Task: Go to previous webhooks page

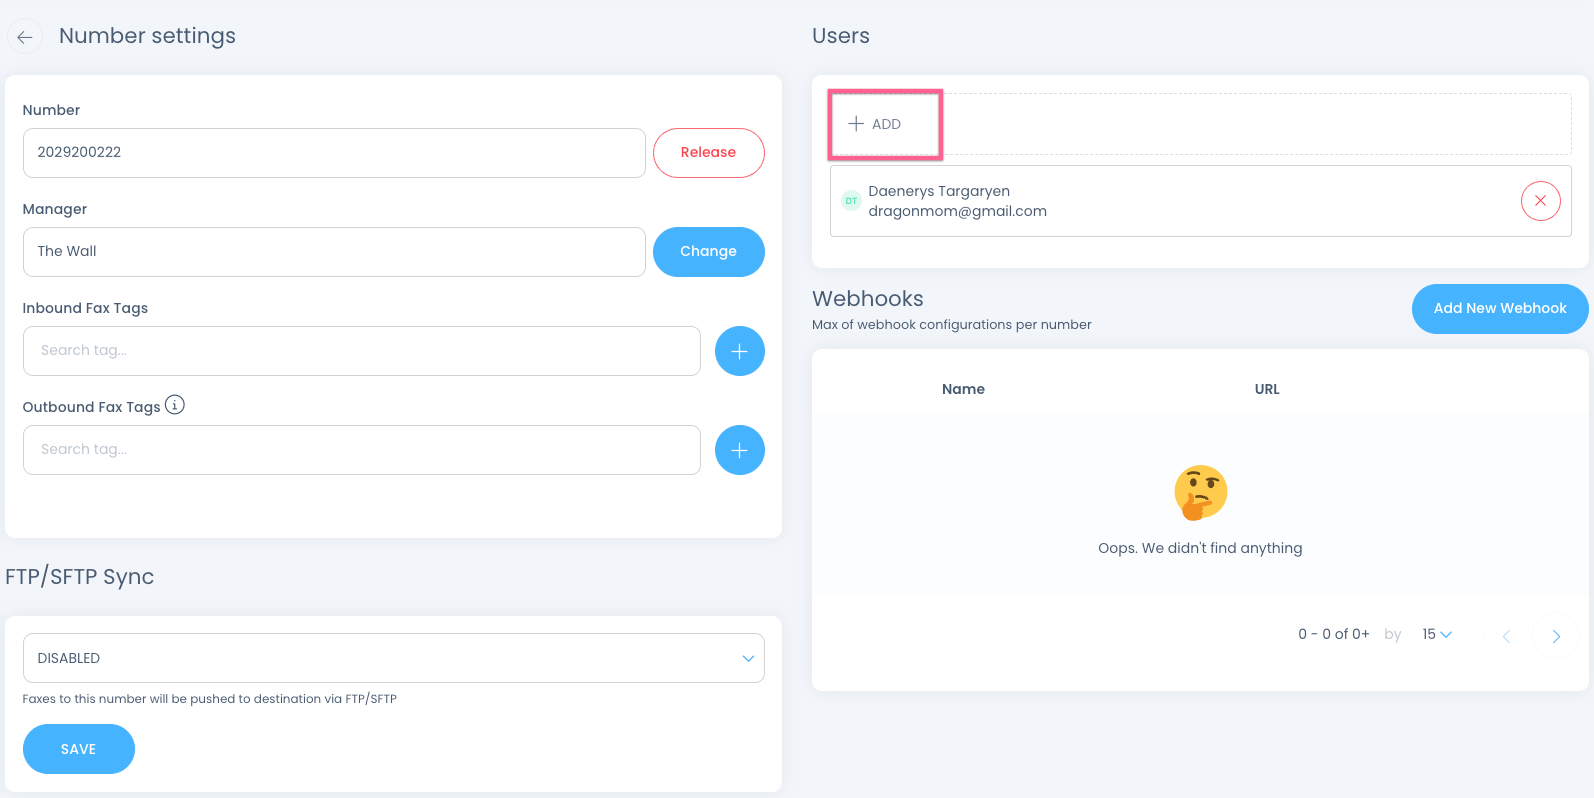Action: 1506,635
